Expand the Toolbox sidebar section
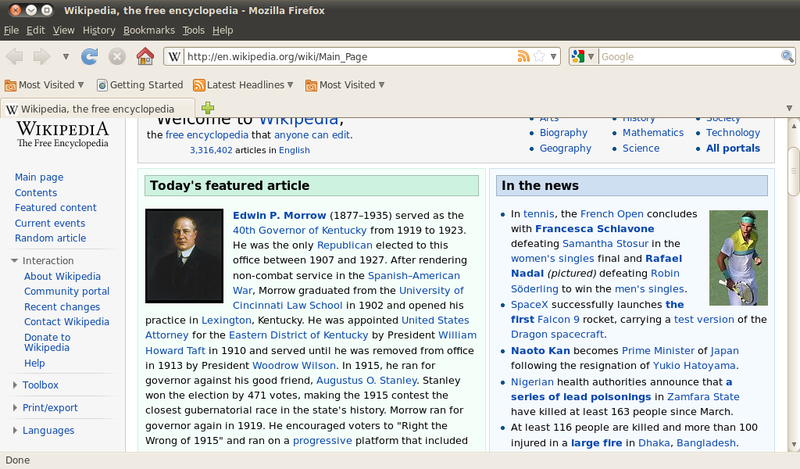This screenshot has height=469, width=800. point(35,385)
